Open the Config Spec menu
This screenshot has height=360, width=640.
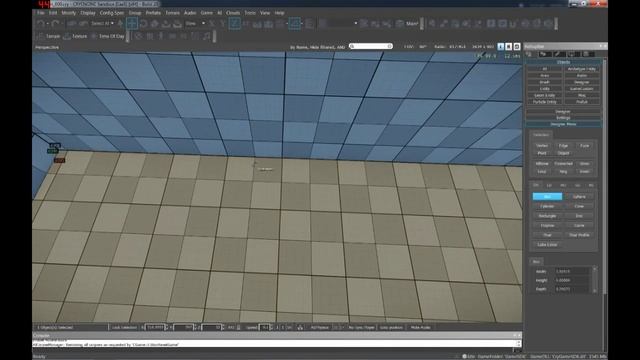(x=112, y=13)
